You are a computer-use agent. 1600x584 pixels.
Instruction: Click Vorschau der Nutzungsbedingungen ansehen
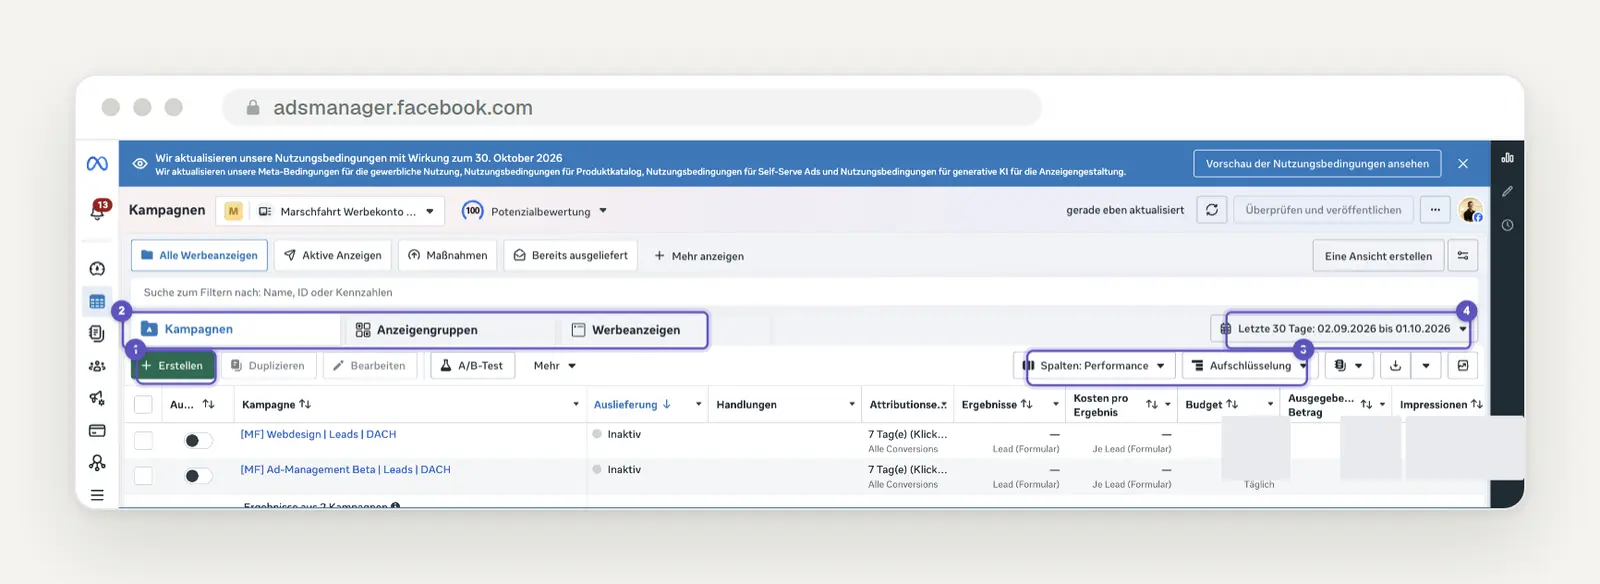point(1317,164)
